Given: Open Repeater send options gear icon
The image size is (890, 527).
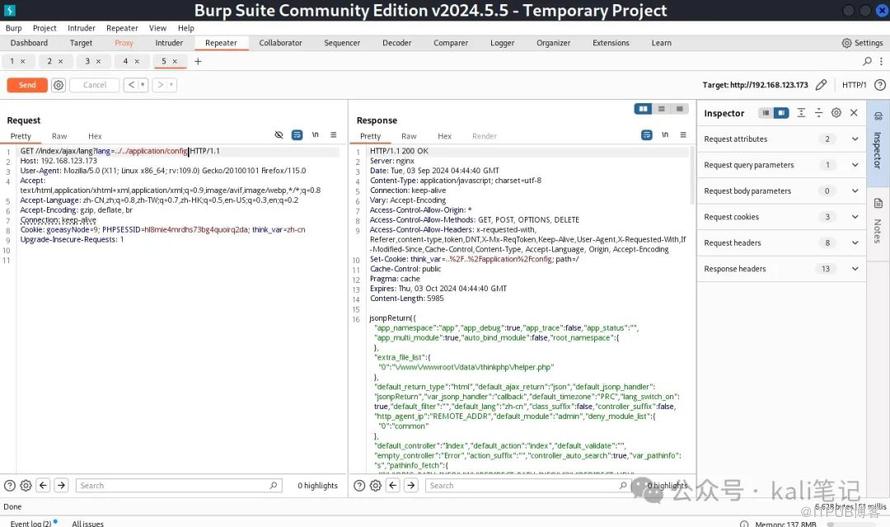Looking at the screenshot, I should click(x=59, y=85).
